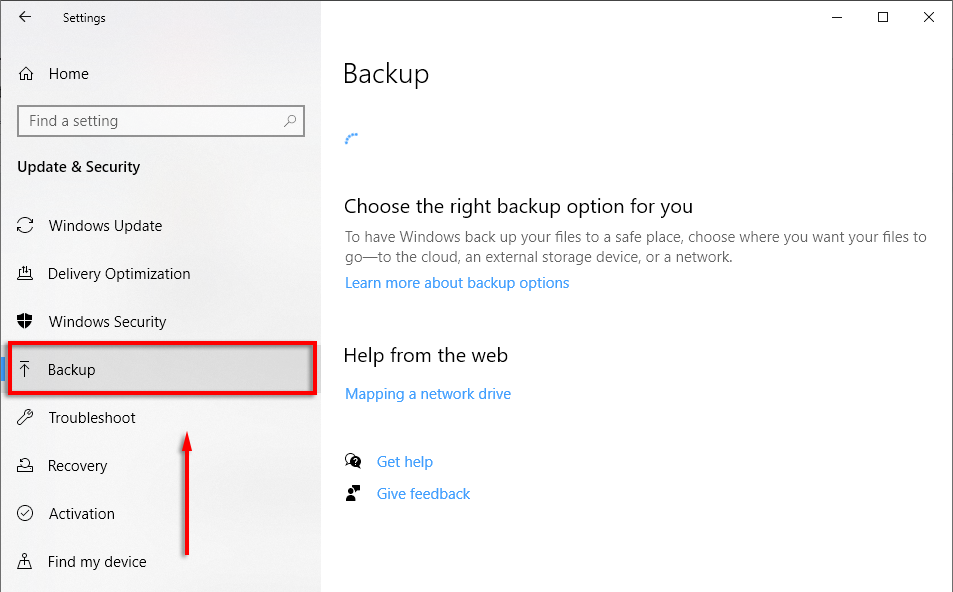Maximize the Settings window
This screenshot has height=592, width=953.
[x=883, y=17]
